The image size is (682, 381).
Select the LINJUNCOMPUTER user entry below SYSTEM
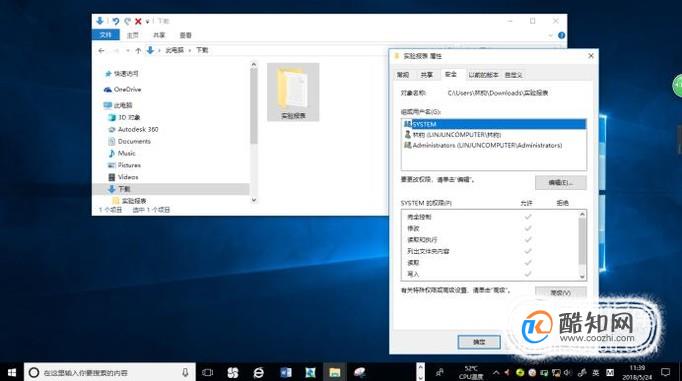pyautogui.click(x=494, y=134)
